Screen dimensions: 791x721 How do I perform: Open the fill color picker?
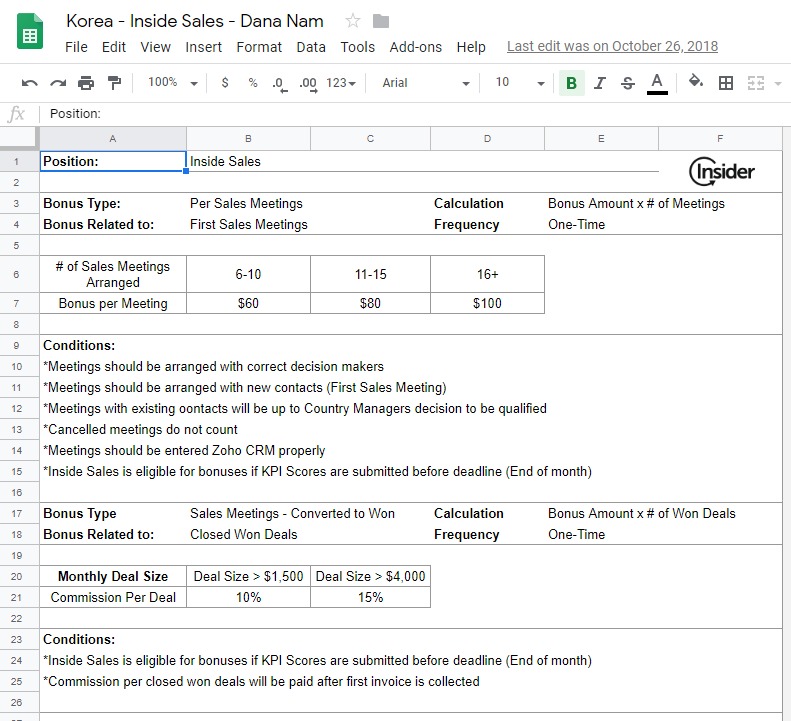696,83
